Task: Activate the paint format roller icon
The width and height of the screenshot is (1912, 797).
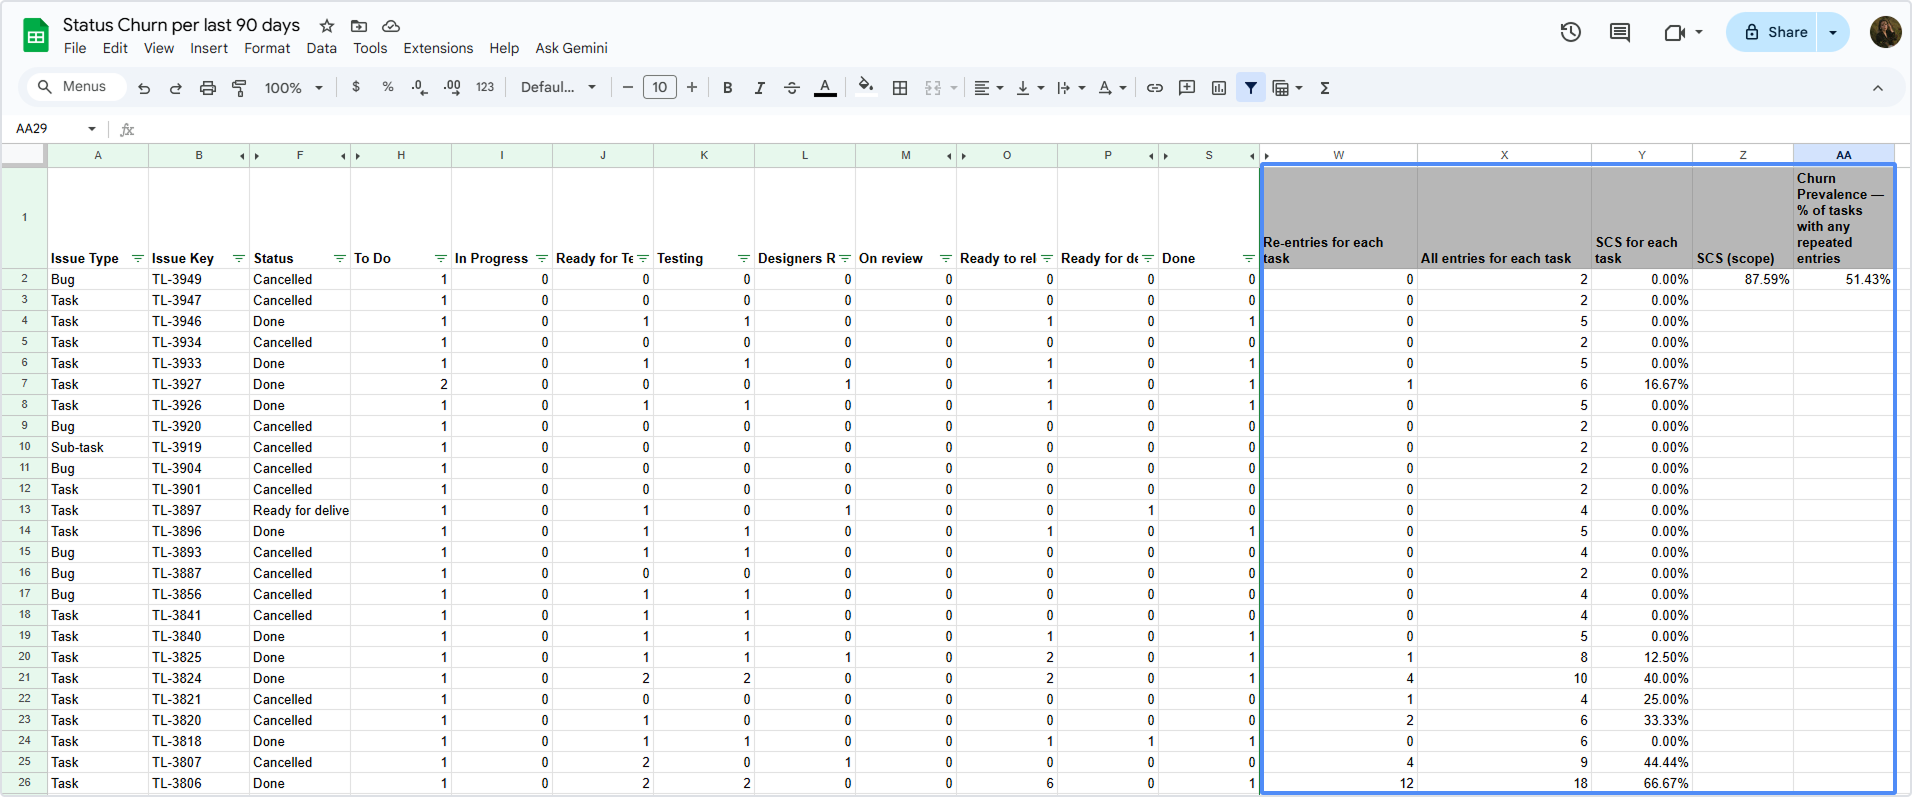Action: tap(239, 88)
